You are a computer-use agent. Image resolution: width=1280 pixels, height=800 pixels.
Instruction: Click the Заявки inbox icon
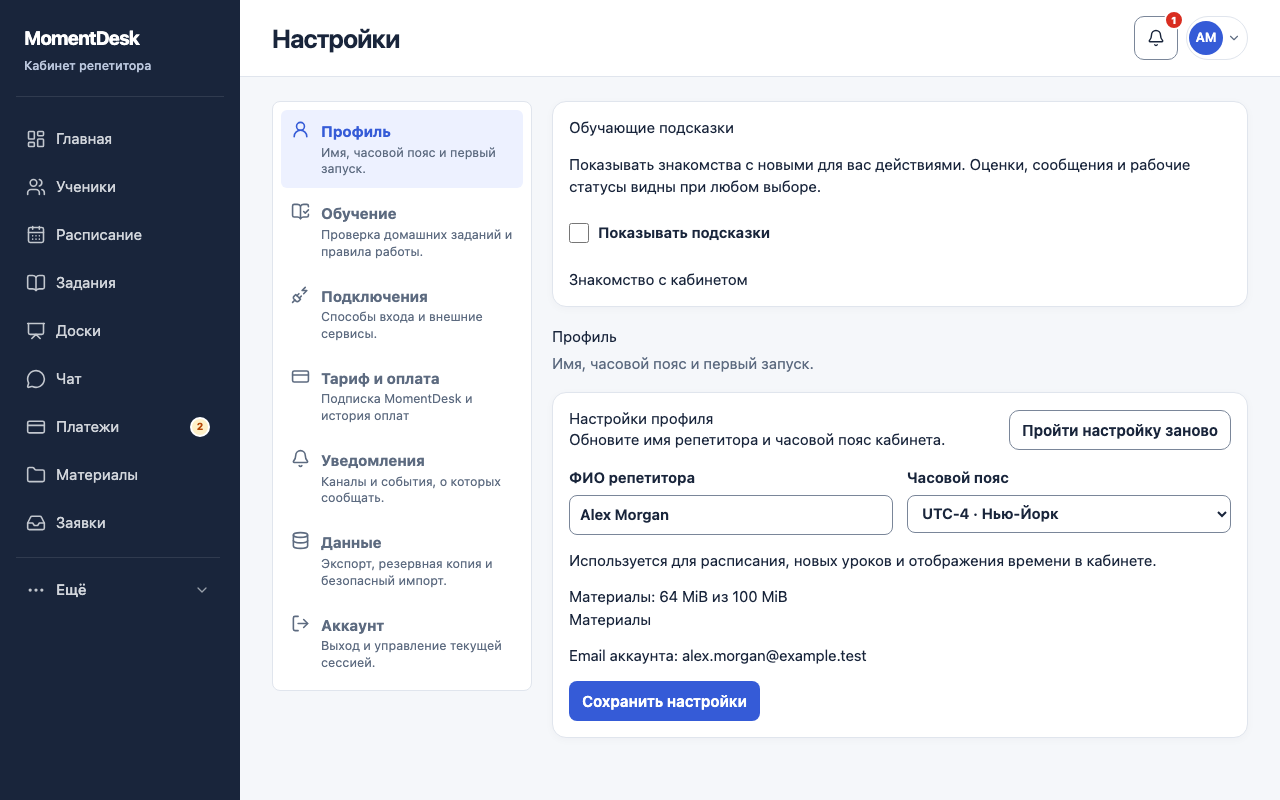click(x=36, y=523)
